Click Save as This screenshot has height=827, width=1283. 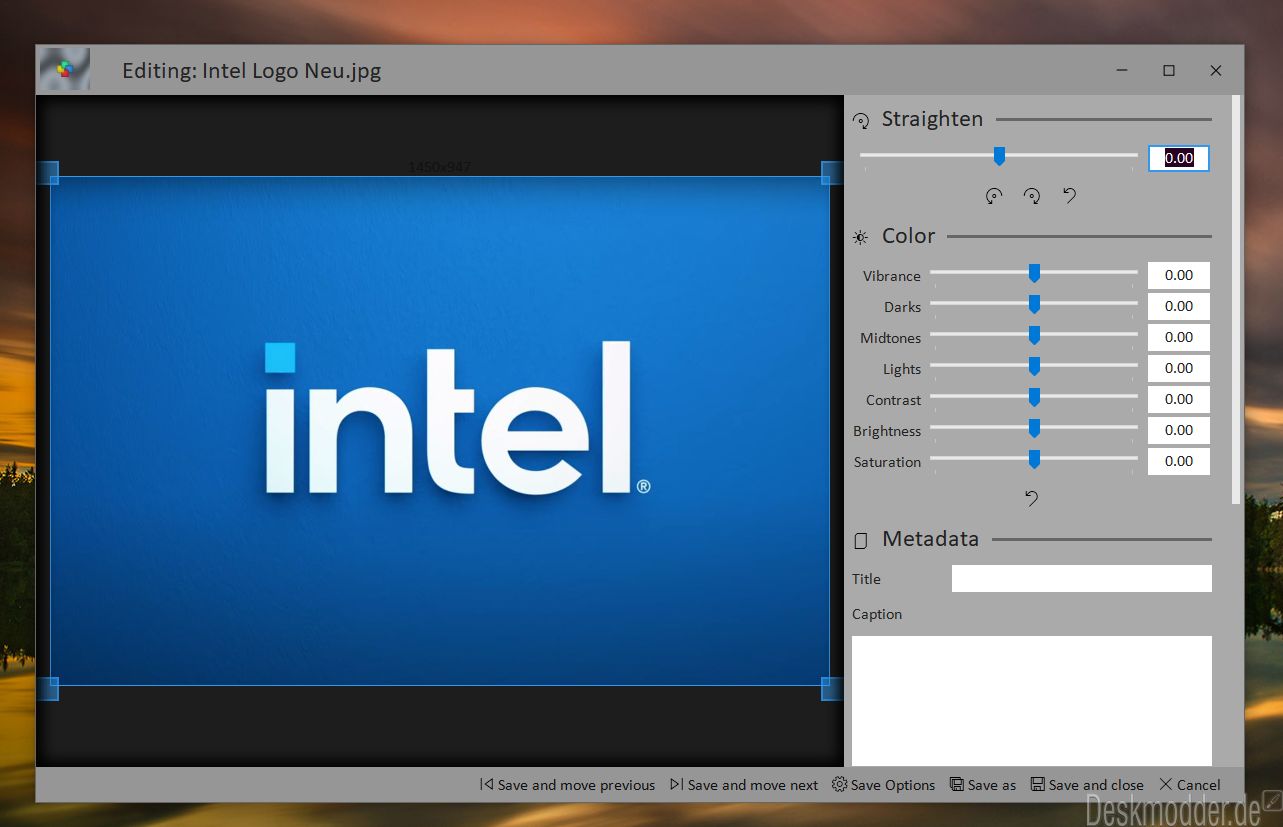click(983, 785)
